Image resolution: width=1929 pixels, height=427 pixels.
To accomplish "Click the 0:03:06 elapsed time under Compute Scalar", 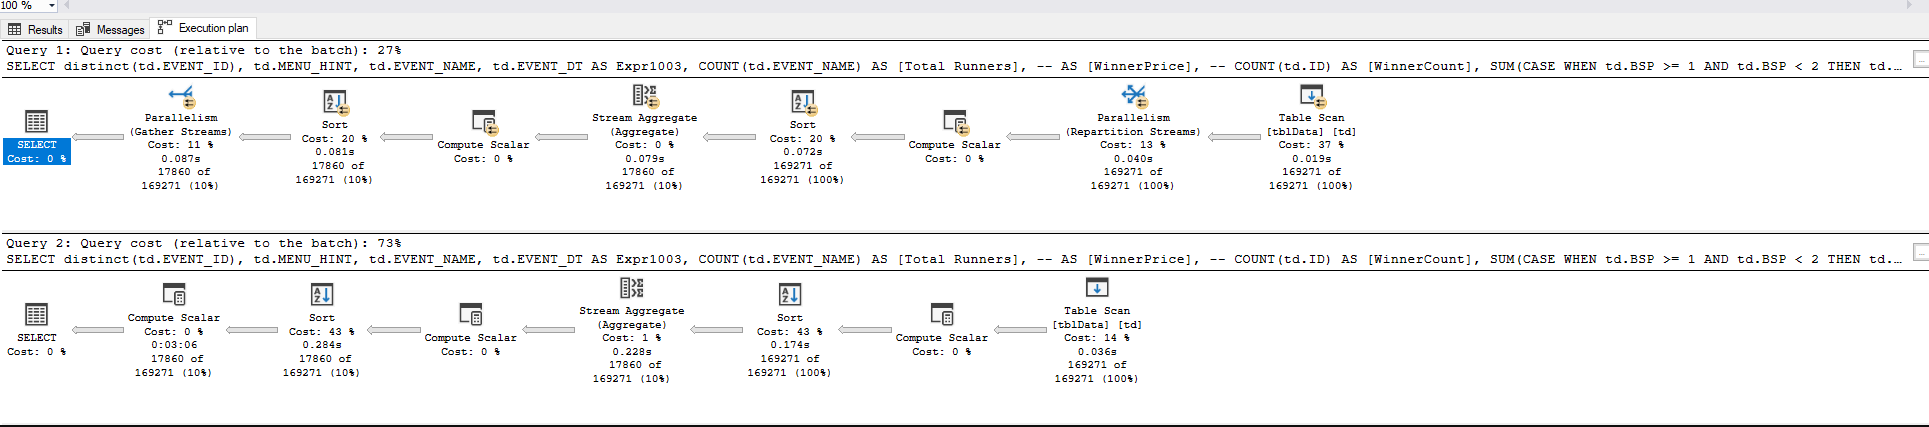I will pos(174,345).
